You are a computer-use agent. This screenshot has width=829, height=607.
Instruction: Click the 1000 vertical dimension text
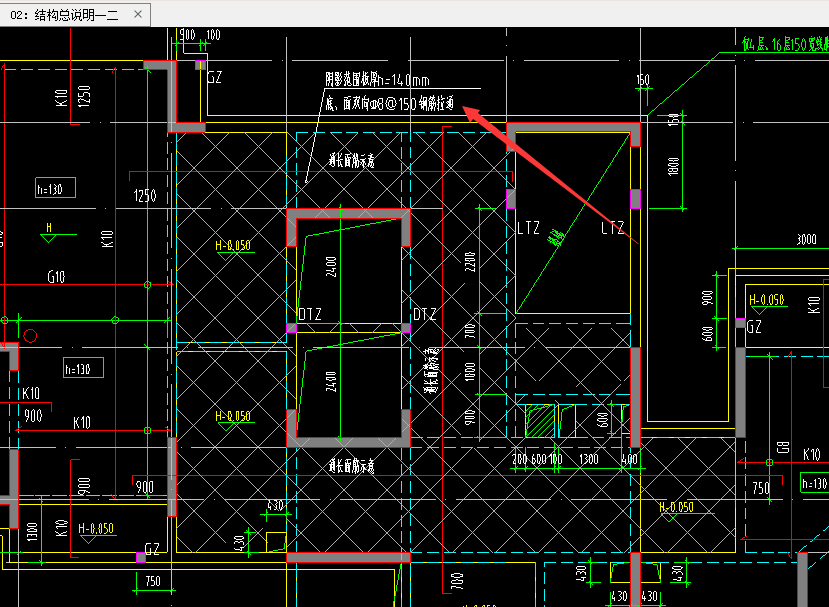(469, 372)
